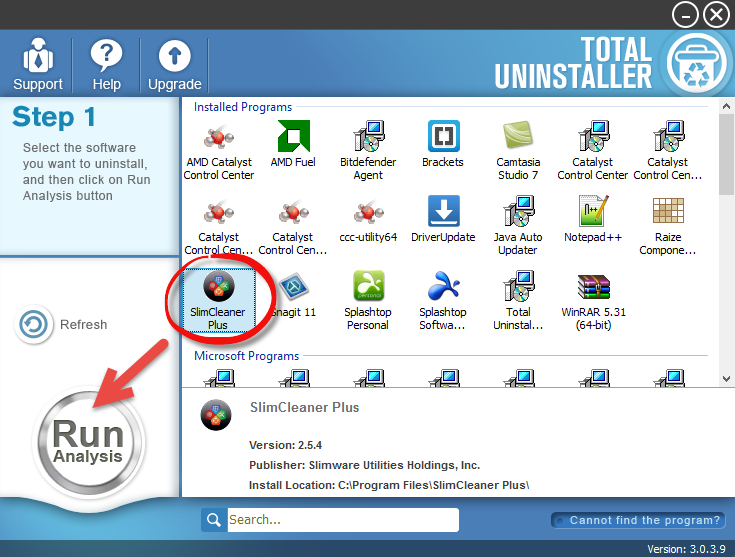Select Java Auto Updater
Viewport: 735px width, 557px height.
tap(518, 225)
